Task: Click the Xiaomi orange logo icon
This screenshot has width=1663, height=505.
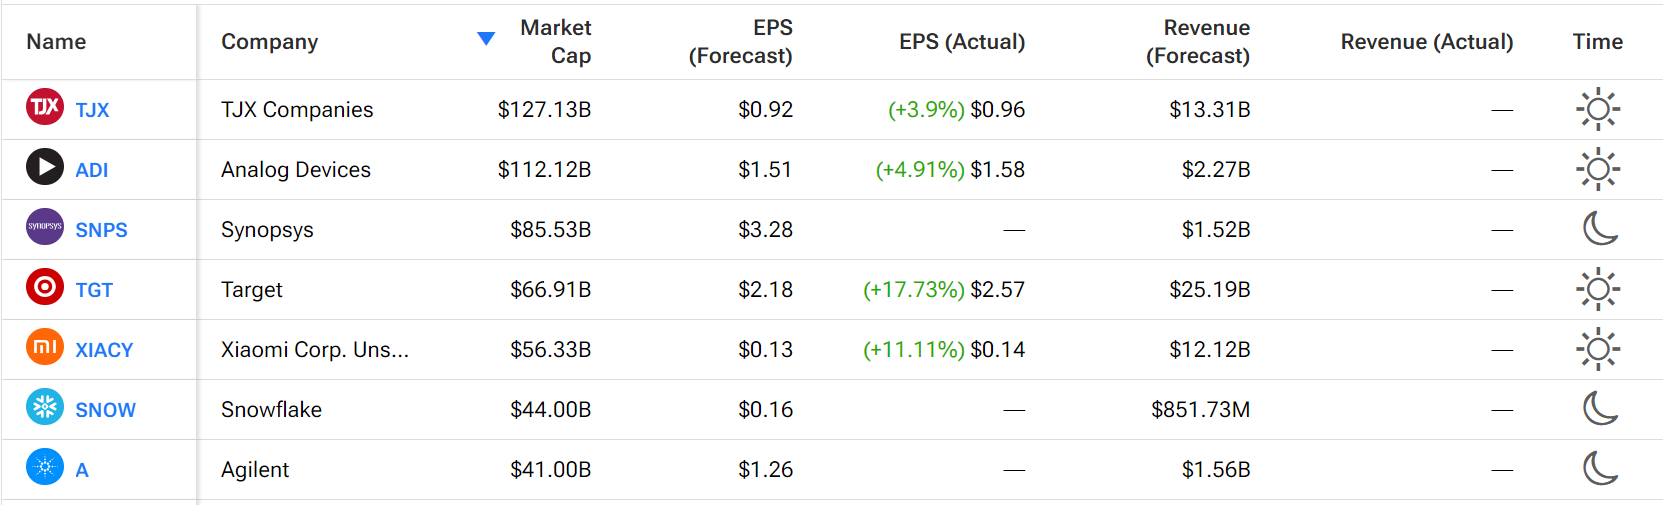Action: click(45, 347)
